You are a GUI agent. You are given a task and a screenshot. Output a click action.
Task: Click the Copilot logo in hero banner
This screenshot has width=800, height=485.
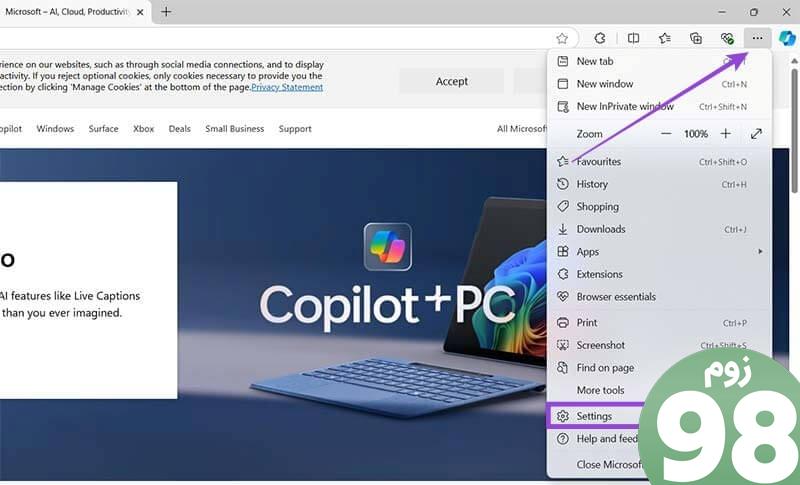click(388, 247)
